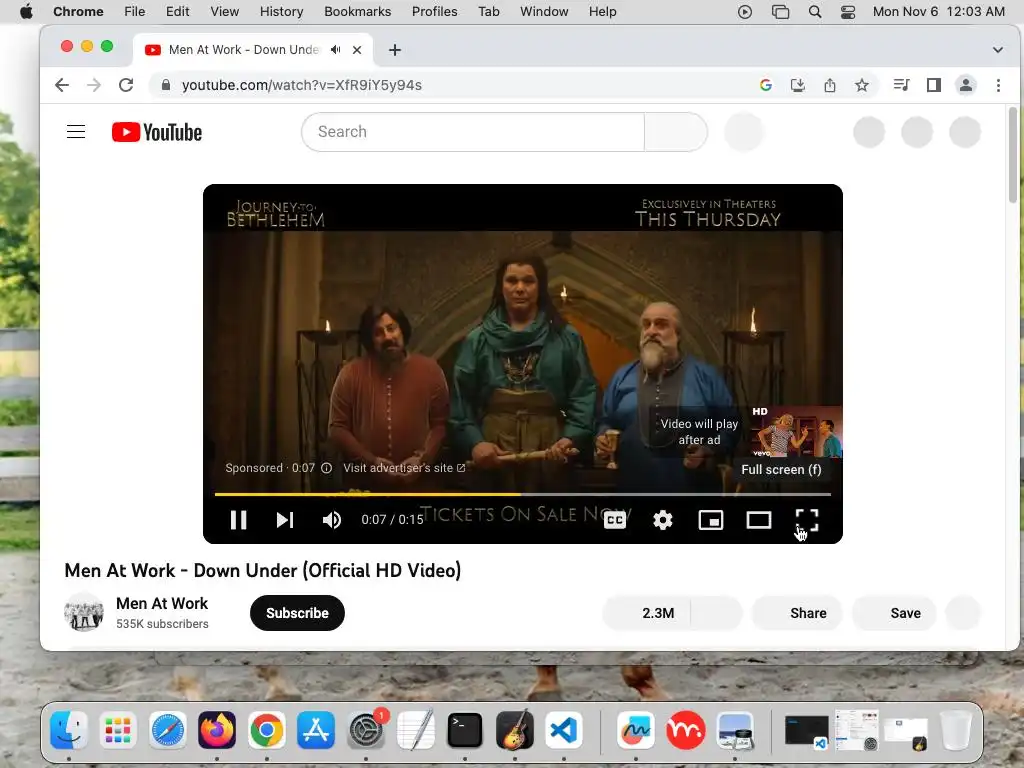Skip to next video
Image resolution: width=1024 pixels, height=768 pixels.
[x=285, y=520]
